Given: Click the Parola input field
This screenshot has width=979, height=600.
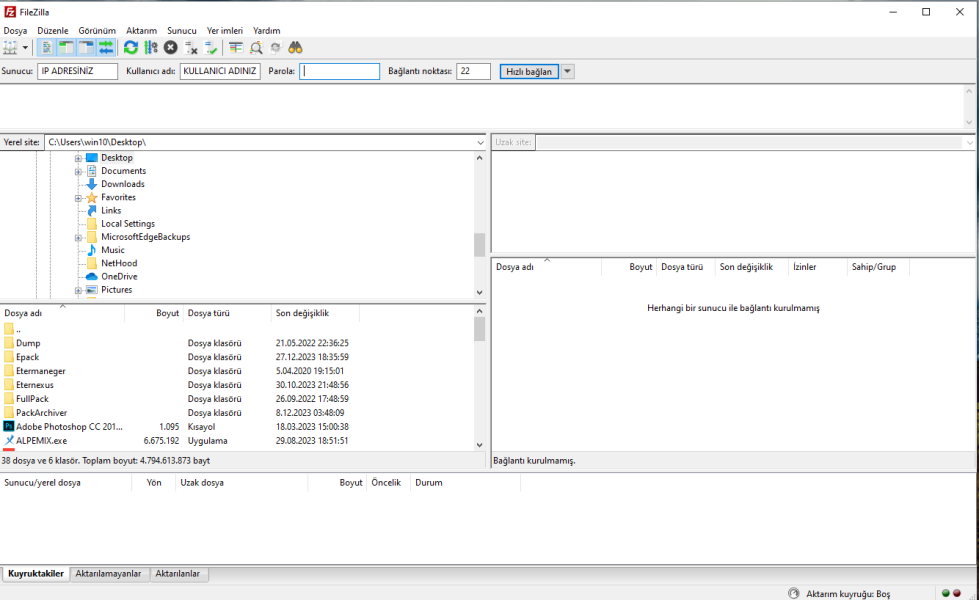Looking at the screenshot, I should (x=340, y=72).
